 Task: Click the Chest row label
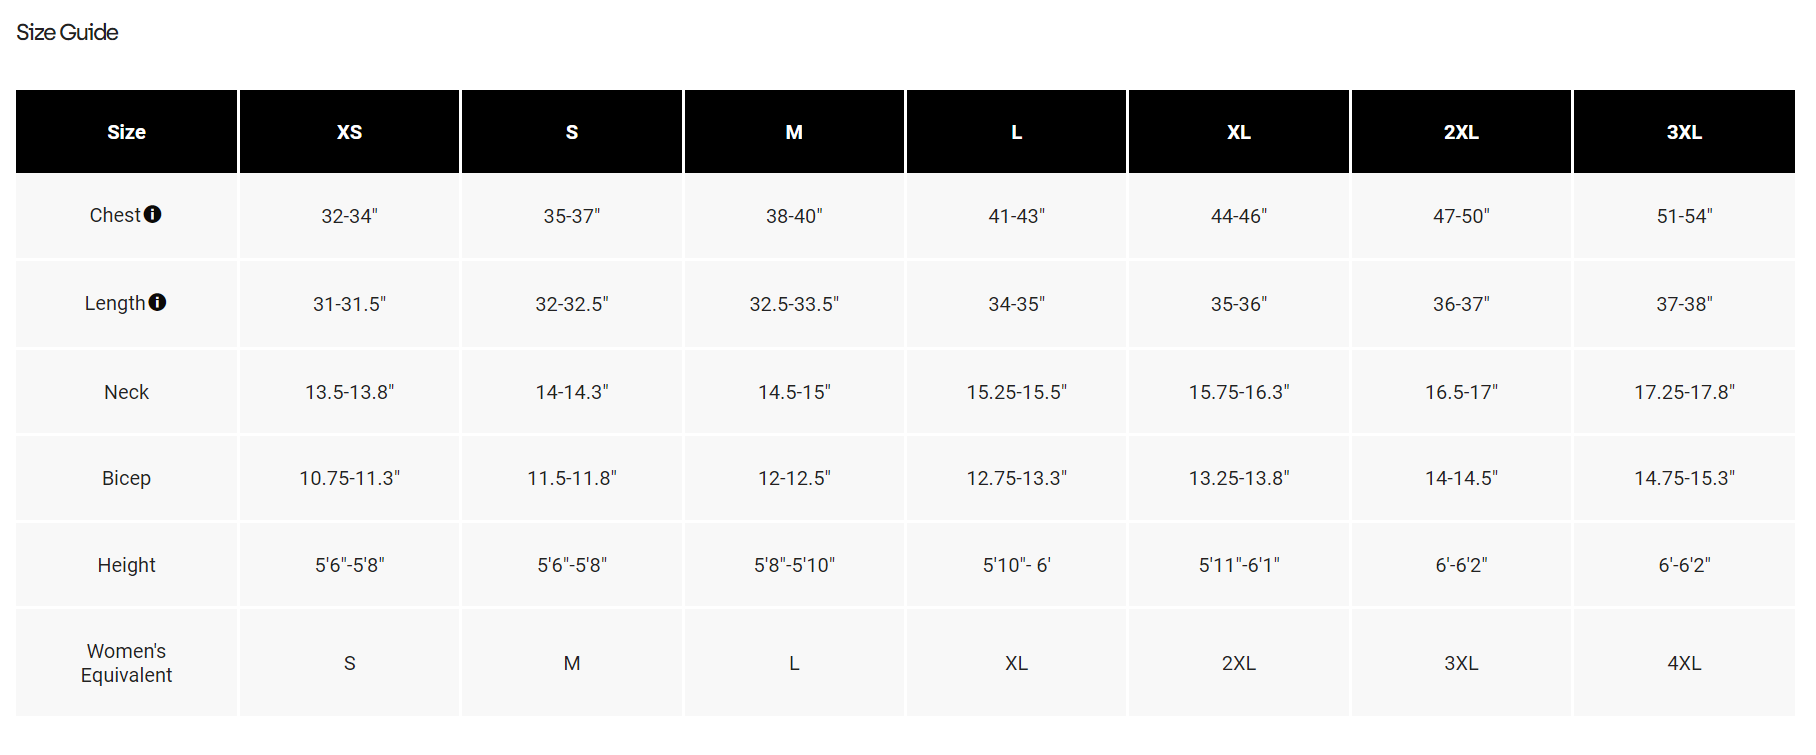115,215
